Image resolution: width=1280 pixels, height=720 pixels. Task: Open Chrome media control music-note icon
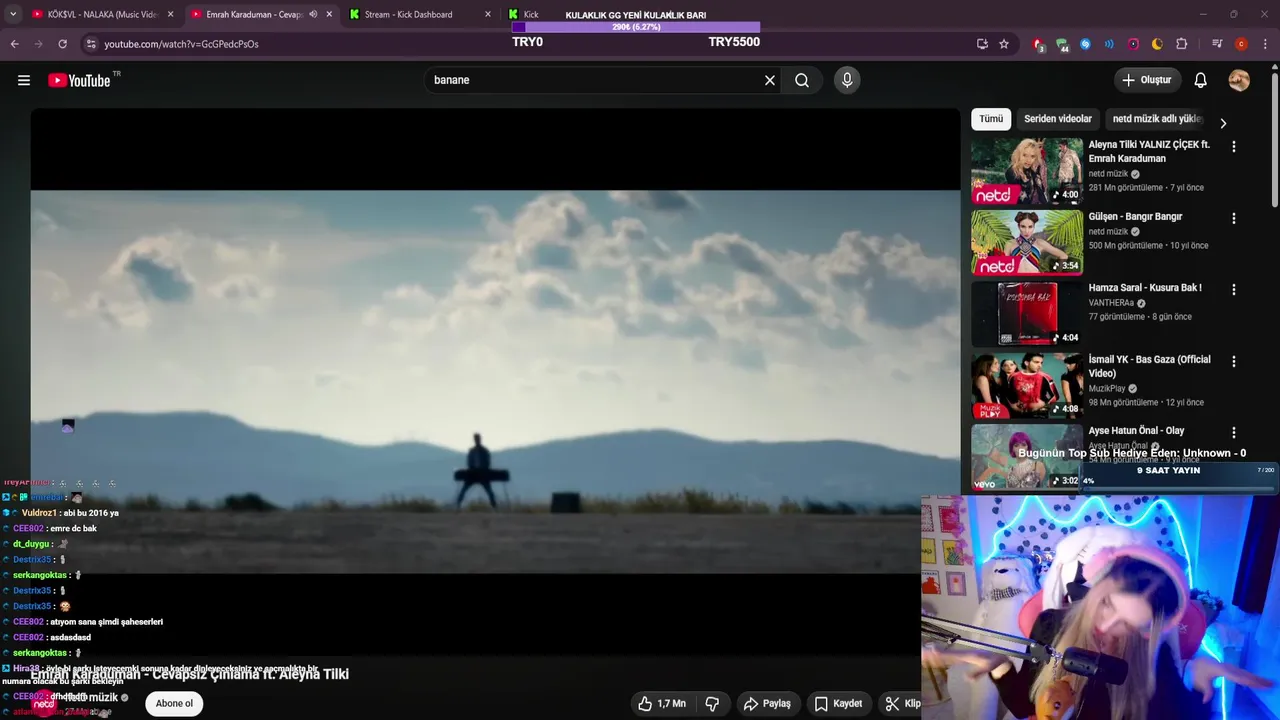(x=1217, y=44)
